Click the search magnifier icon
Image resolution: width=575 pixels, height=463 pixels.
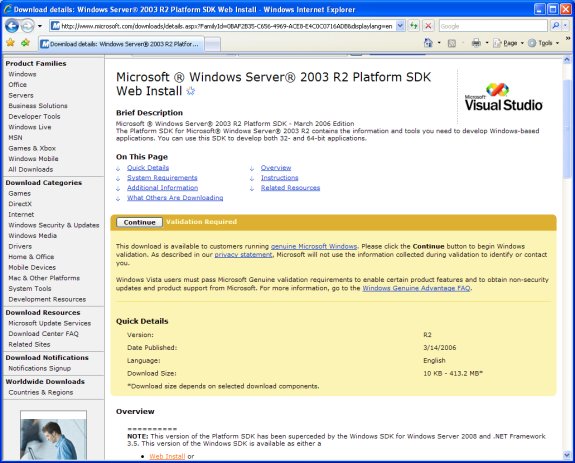tap(556, 26)
